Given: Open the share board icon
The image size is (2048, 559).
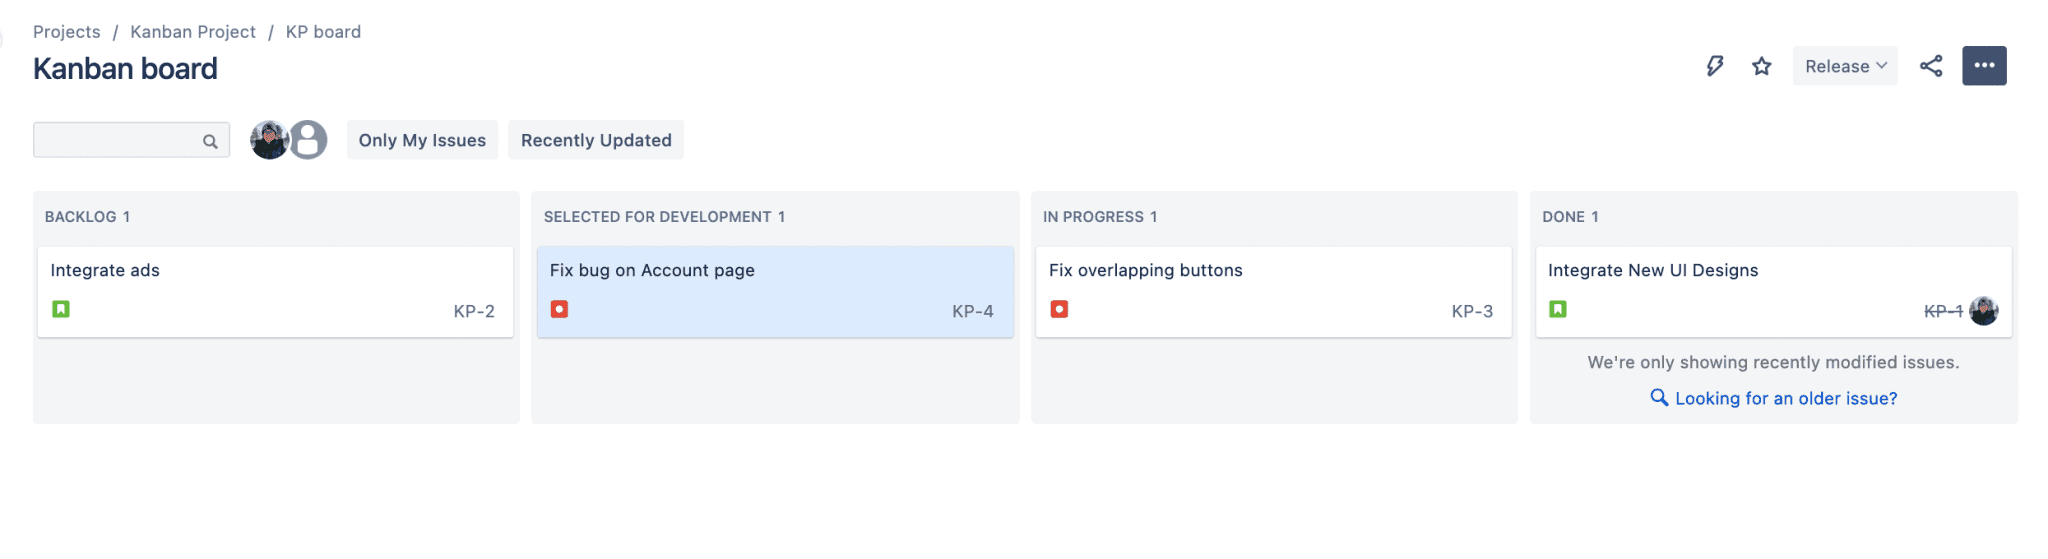Looking at the screenshot, I should (1931, 66).
